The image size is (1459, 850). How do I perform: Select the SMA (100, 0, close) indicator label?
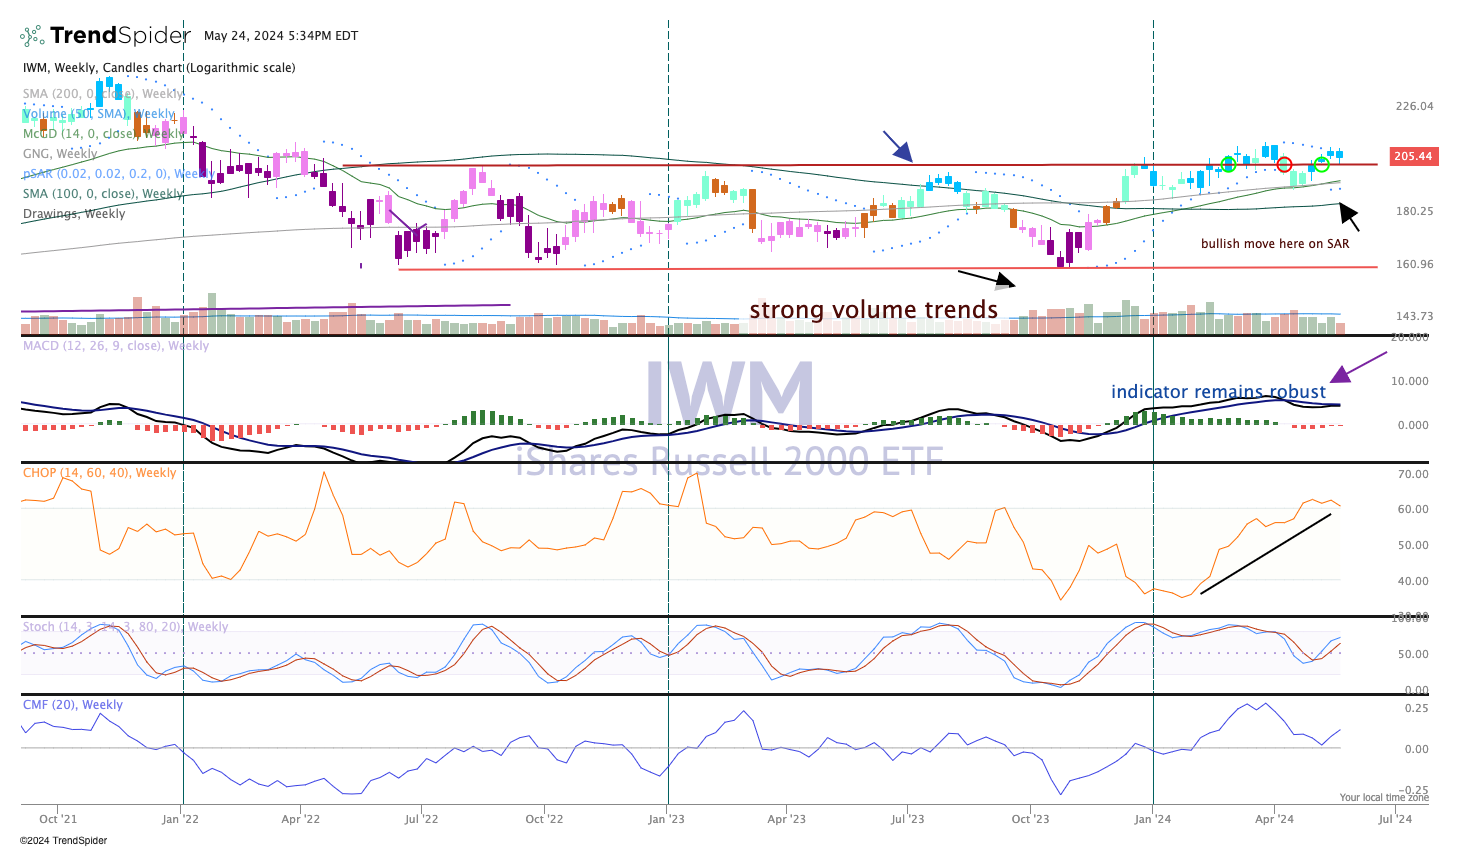click(x=103, y=194)
